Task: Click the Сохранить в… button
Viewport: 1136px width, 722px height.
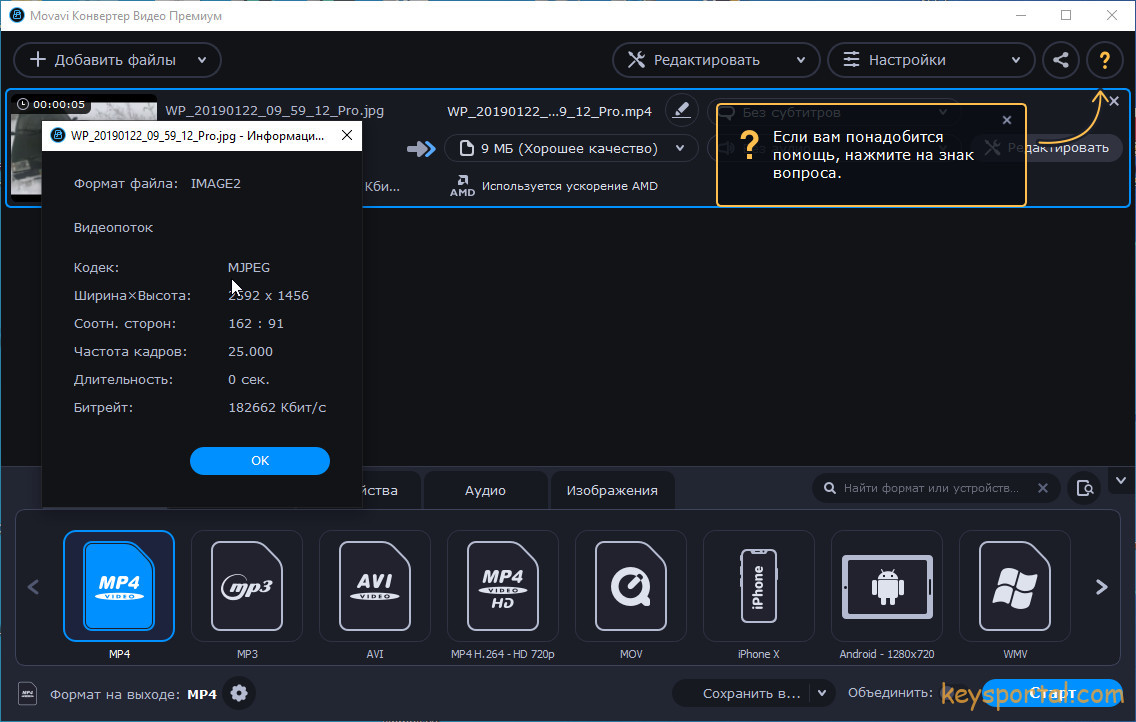Action: [x=751, y=693]
